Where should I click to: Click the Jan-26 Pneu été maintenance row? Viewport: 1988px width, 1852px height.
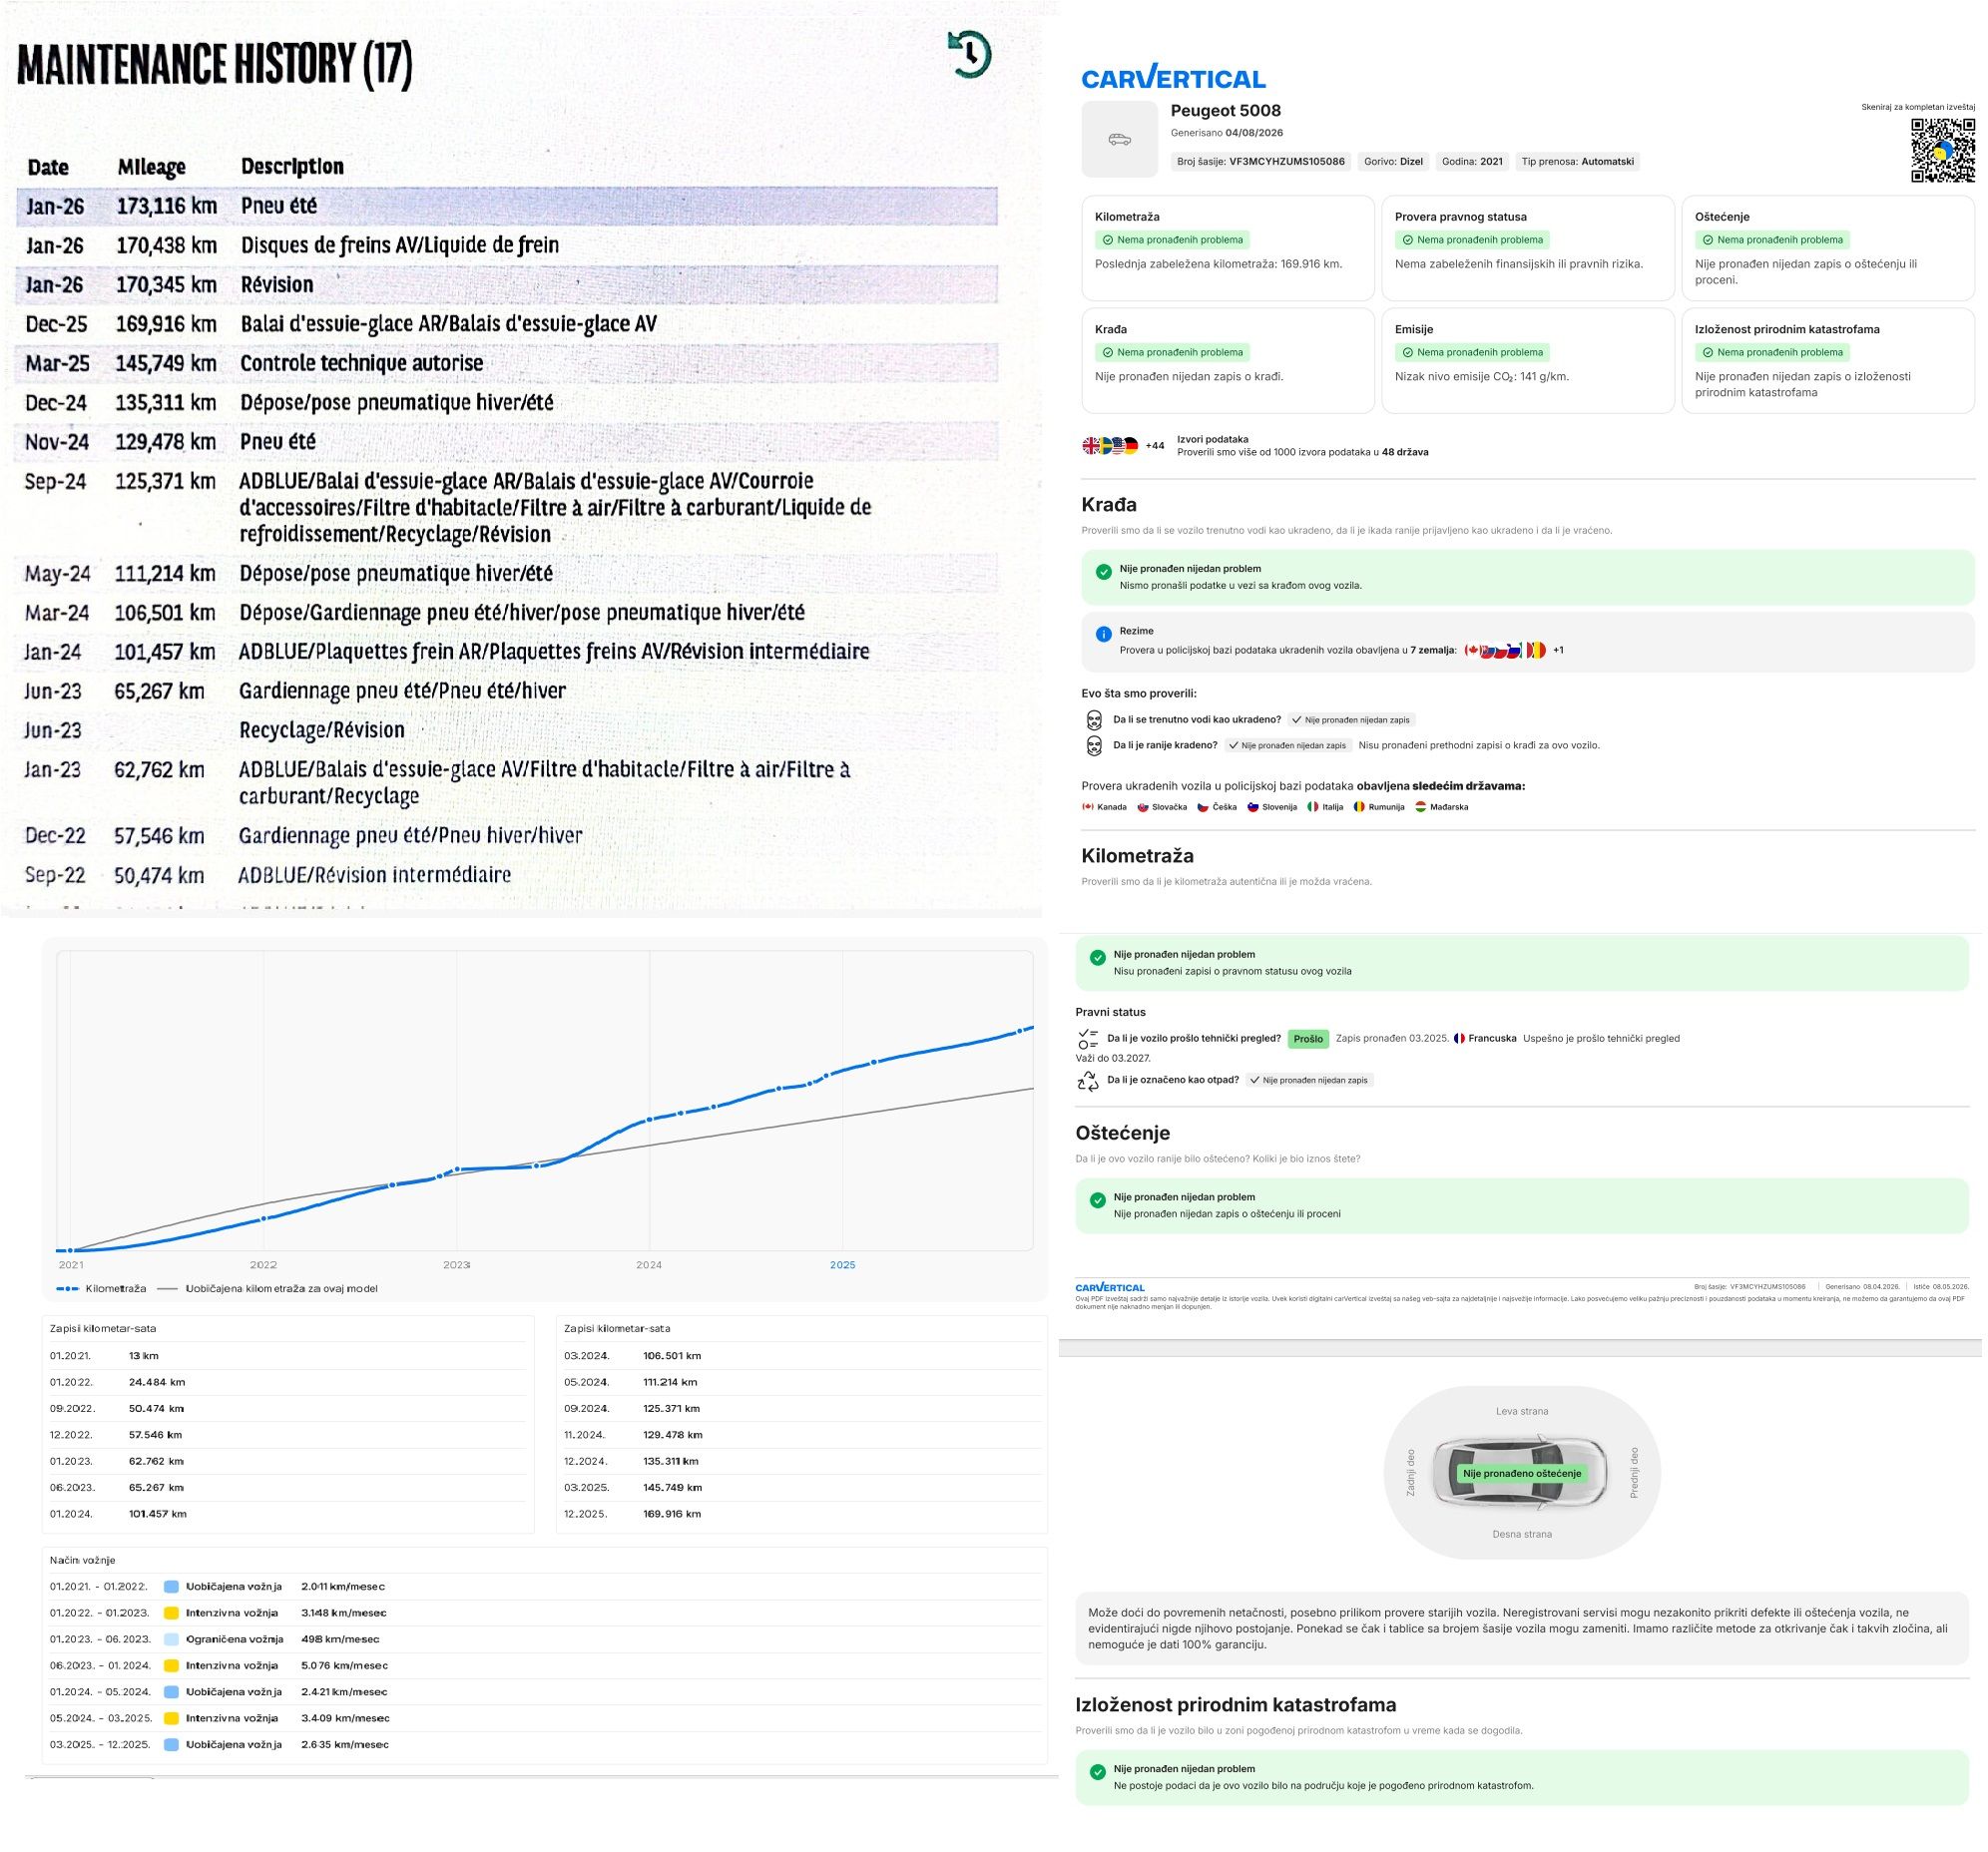tap(507, 205)
